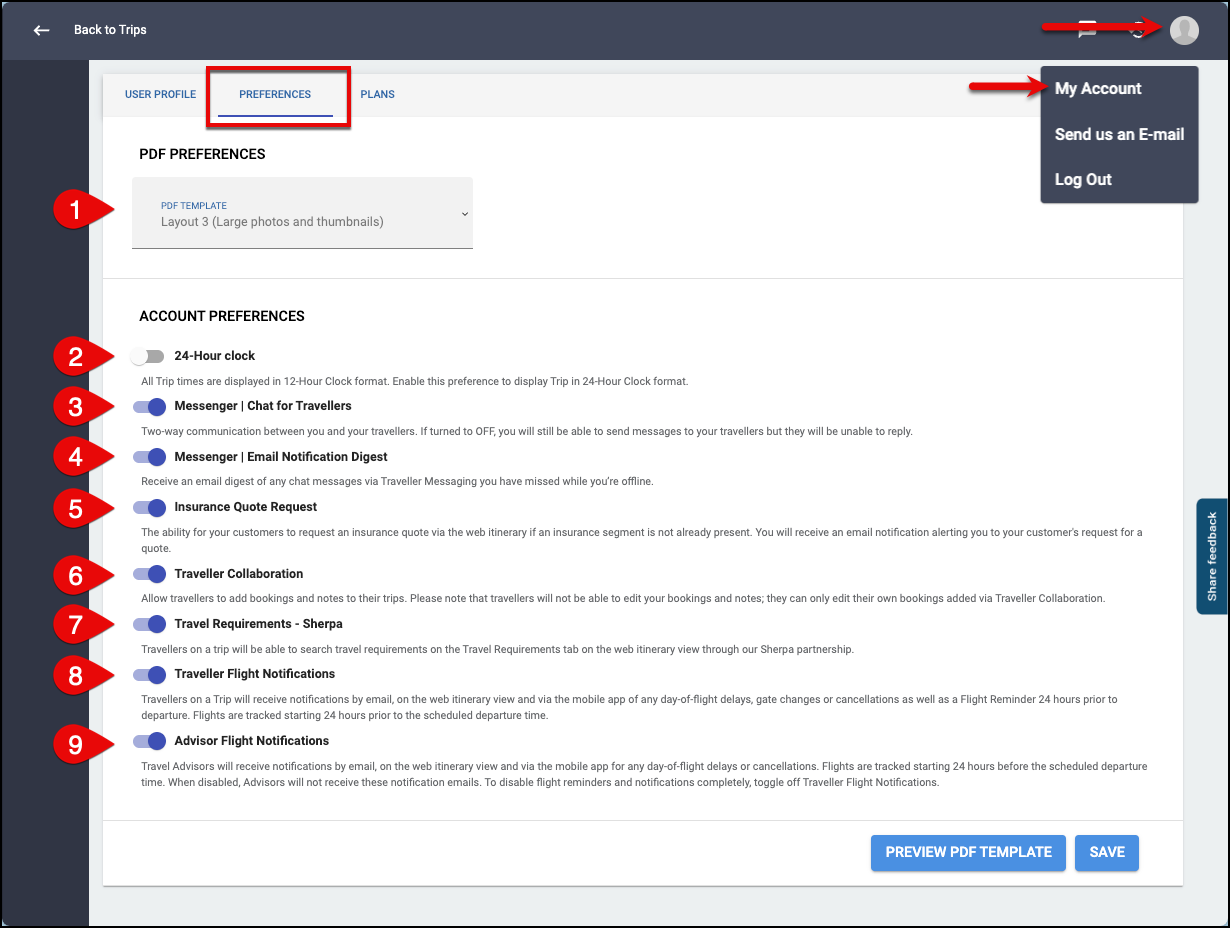Click the Messenger | Chat for Travellers label
The image size is (1230, 928).
263,407
